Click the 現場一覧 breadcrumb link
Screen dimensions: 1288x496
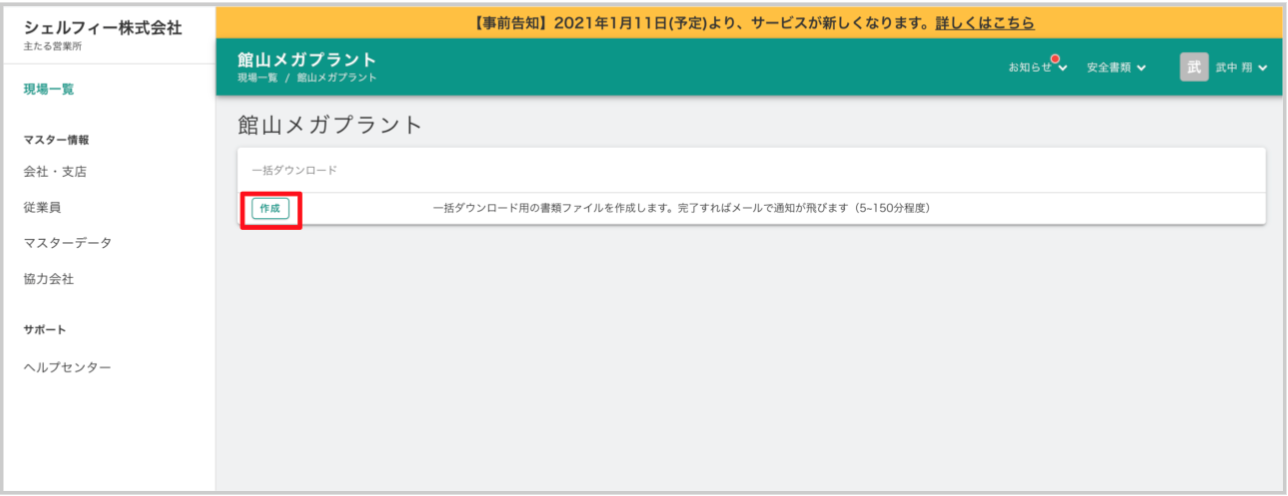click(x=257, y=78)
